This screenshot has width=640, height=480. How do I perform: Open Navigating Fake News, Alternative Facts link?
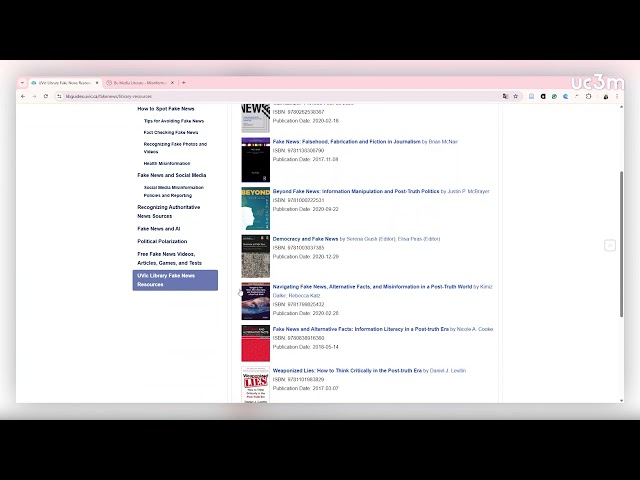tap(372, 287)
